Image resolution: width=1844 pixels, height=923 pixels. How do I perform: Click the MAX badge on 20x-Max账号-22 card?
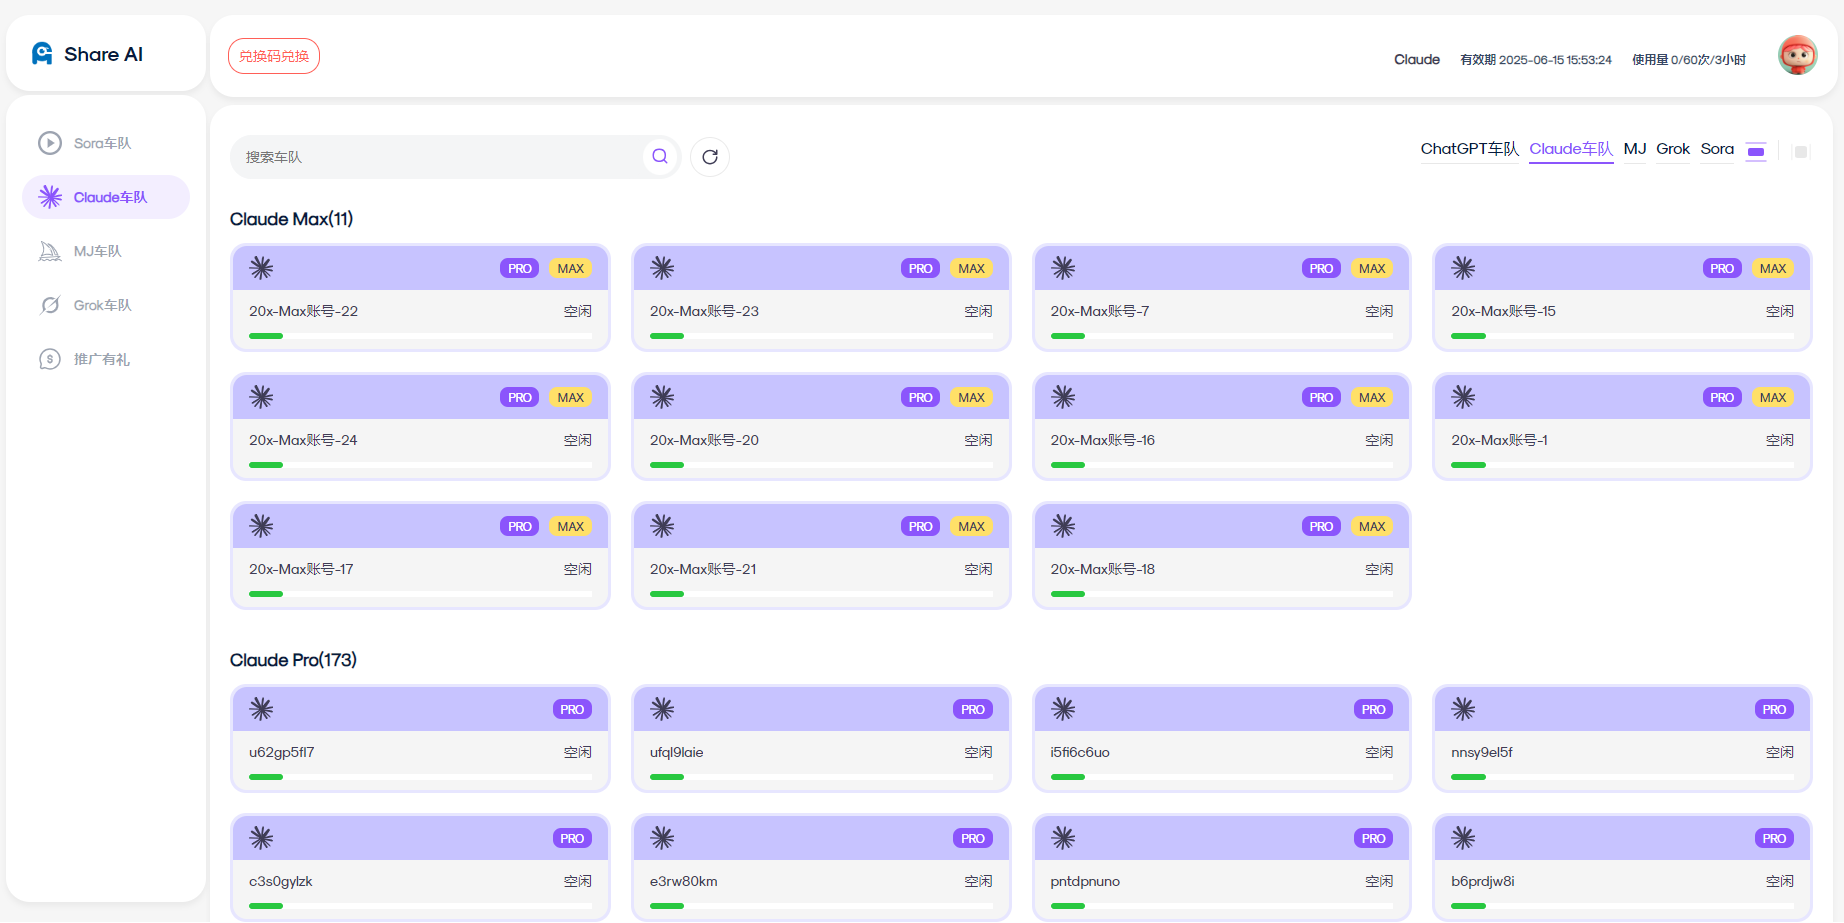[x=571, y=268]
